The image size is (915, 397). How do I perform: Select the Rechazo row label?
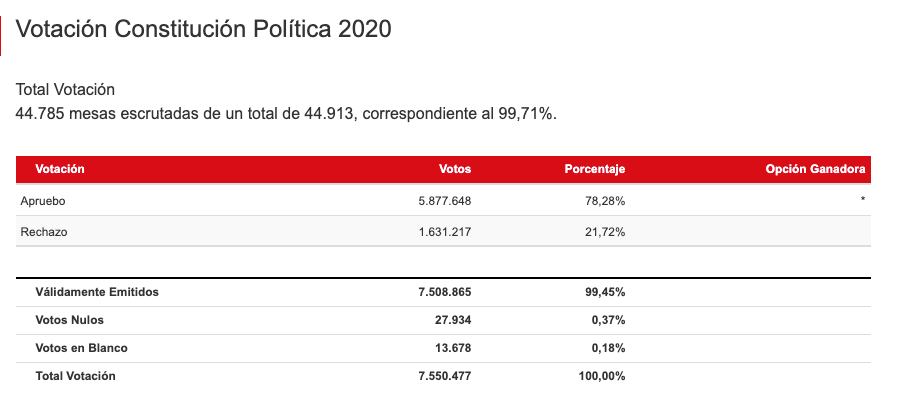(44, 232)
